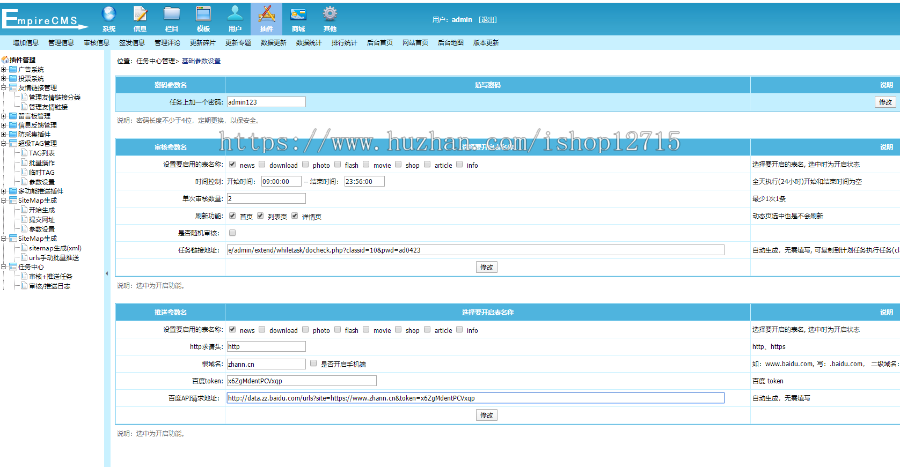Expand the 防采集插件 tree node
This screenshot has height=467, width=900.
click(3, 134)
